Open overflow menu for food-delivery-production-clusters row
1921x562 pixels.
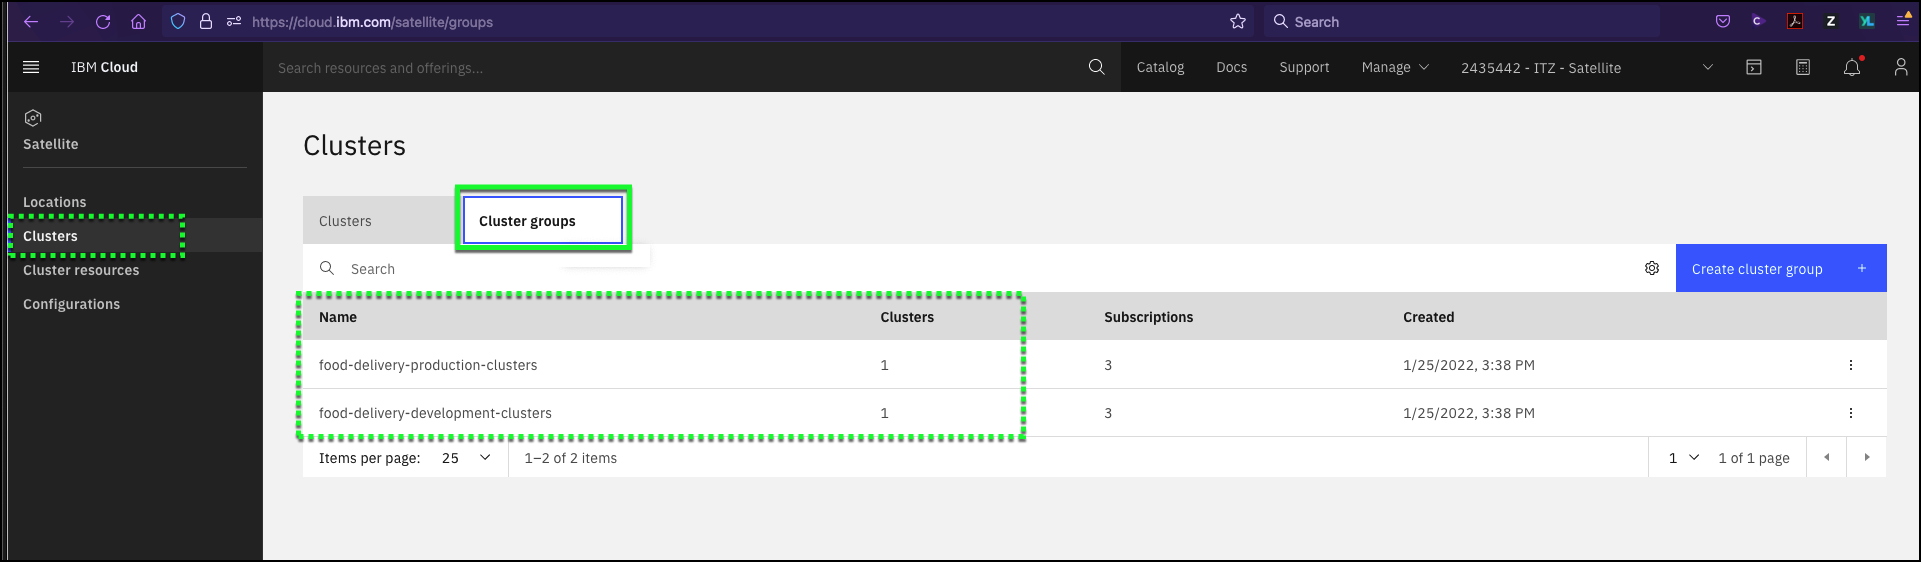point(1851,365)
